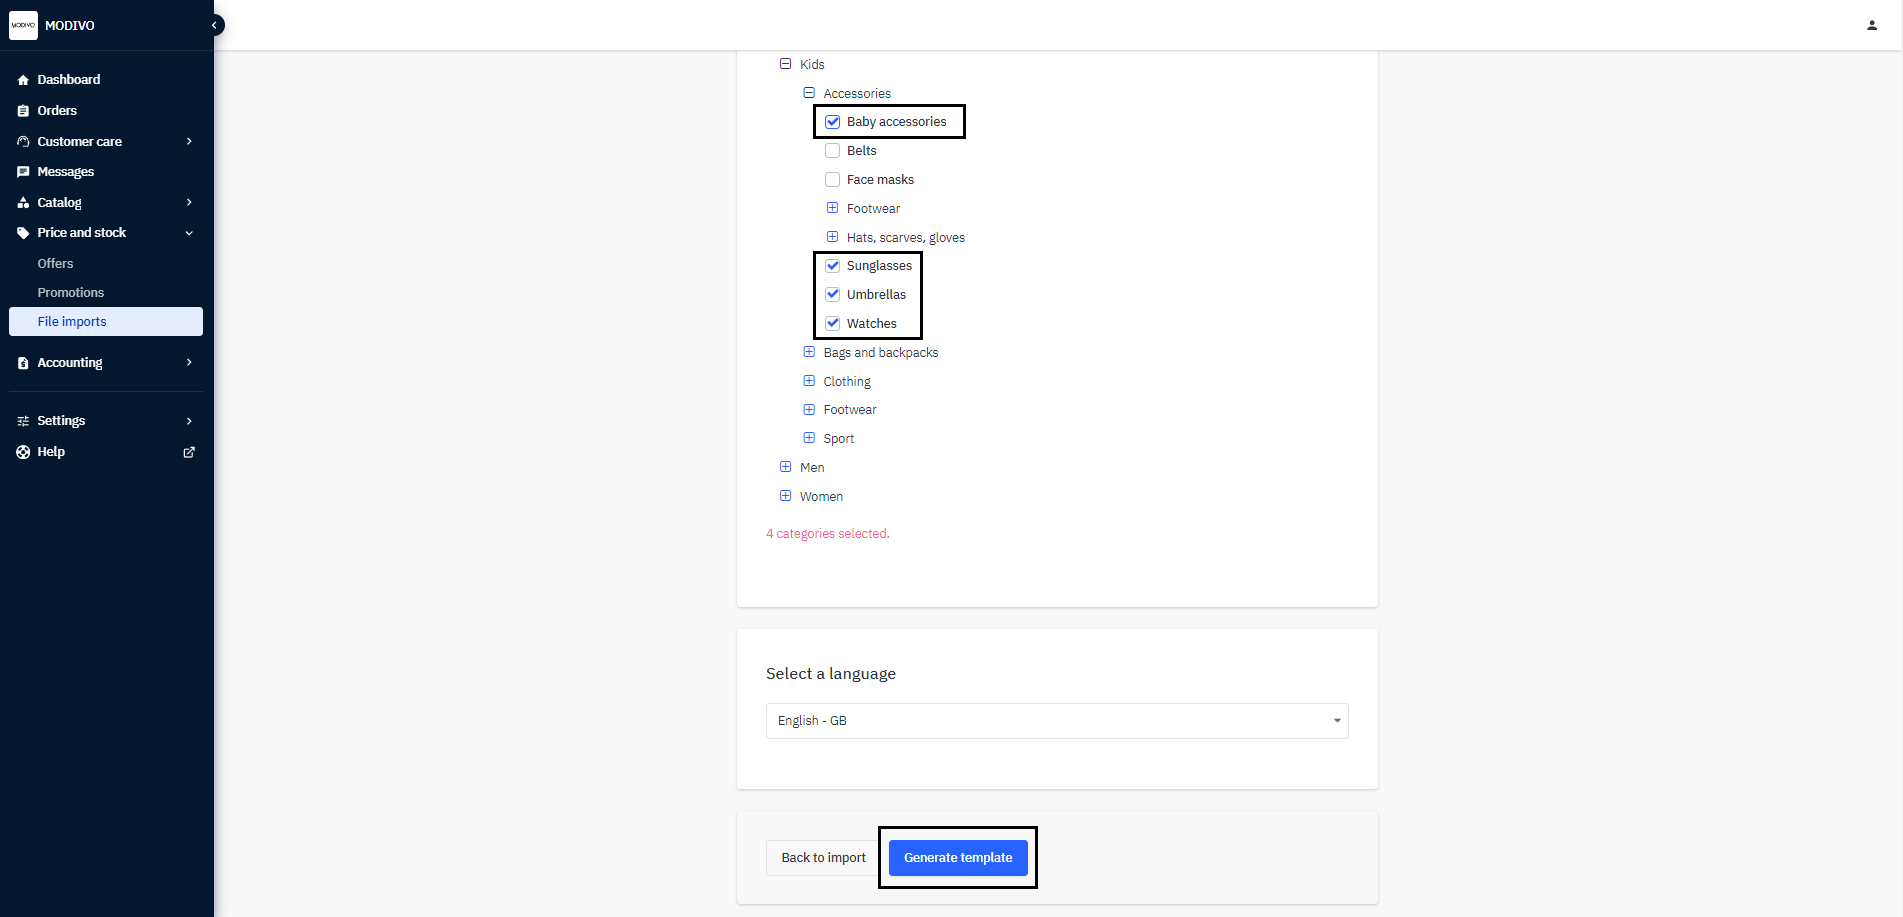Screen dimensions: 1903x917
Task: Go to Offers in sidebar
Action: (x=55, y=264)
